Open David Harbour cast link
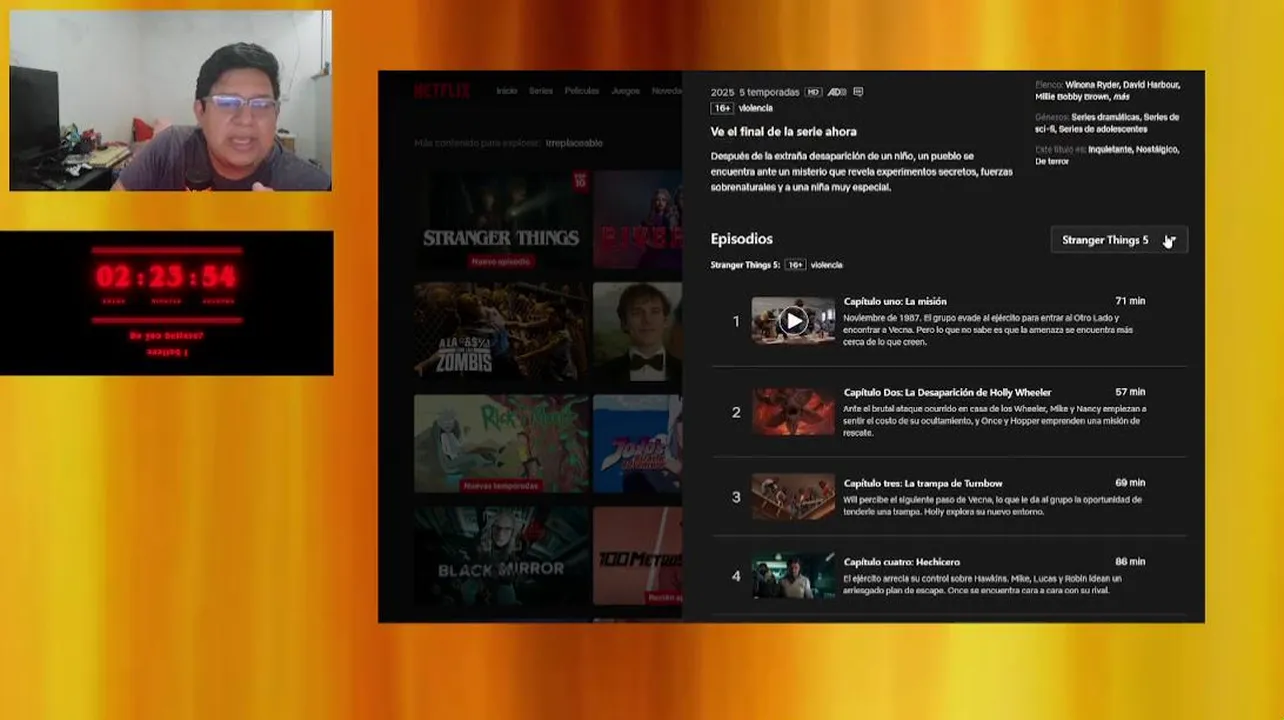1284x720 pixels. [1151, 85]
